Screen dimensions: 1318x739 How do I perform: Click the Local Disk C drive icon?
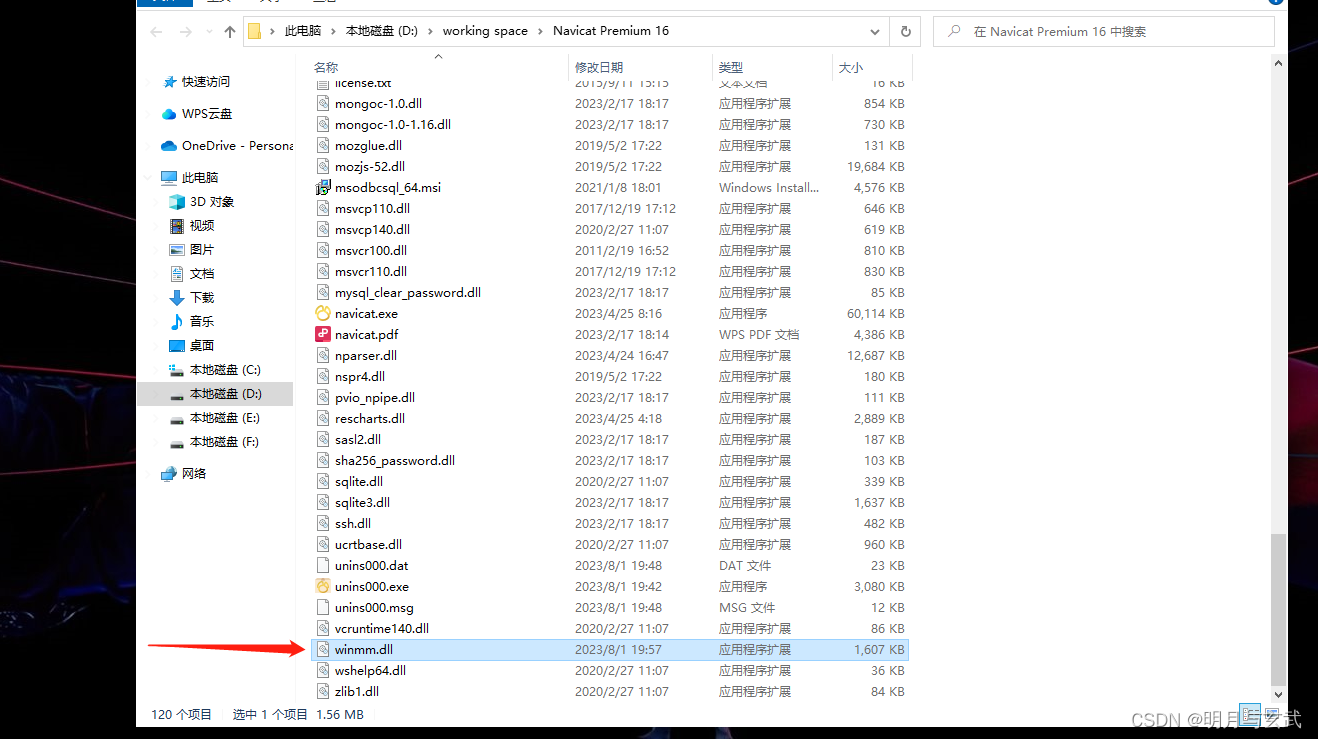pyautogui.click(x=177, y=370)
